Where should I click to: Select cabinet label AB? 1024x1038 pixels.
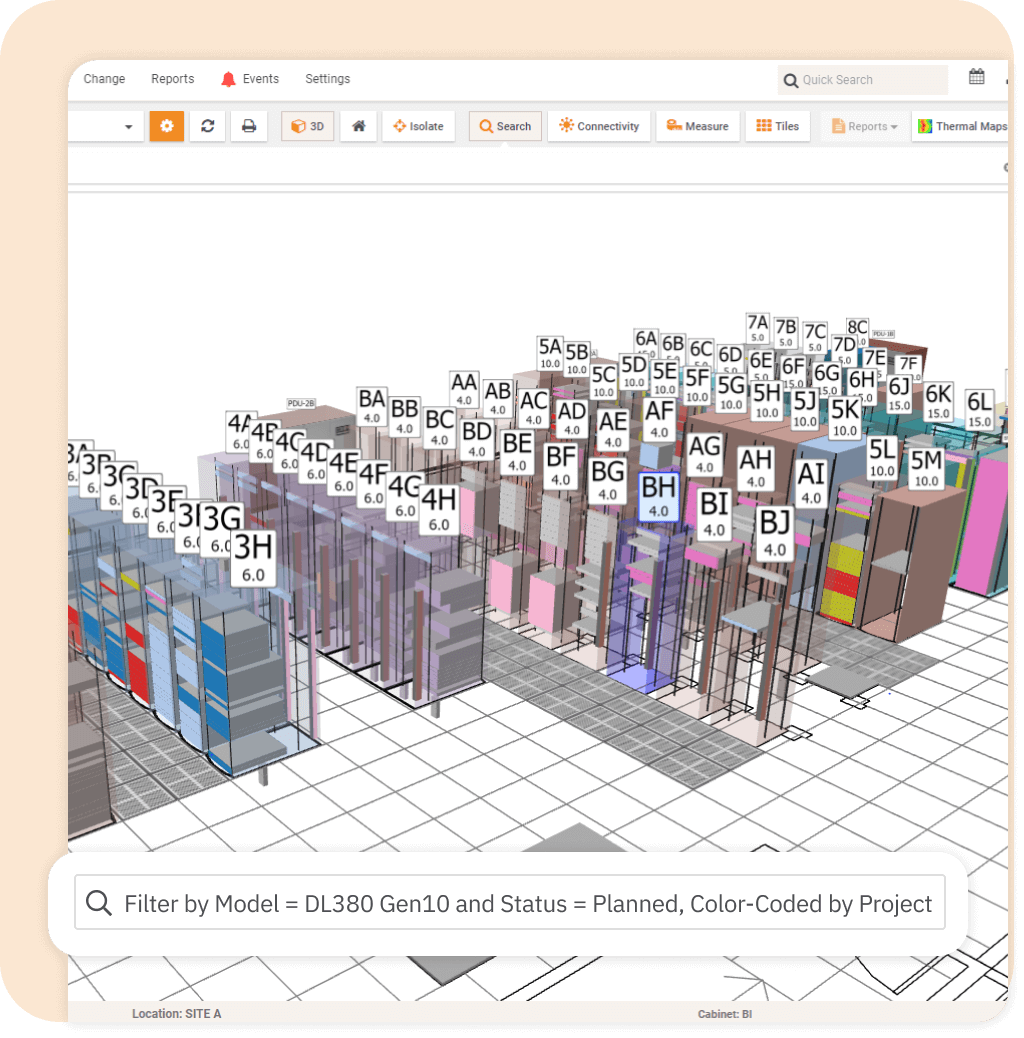point(498,398)
